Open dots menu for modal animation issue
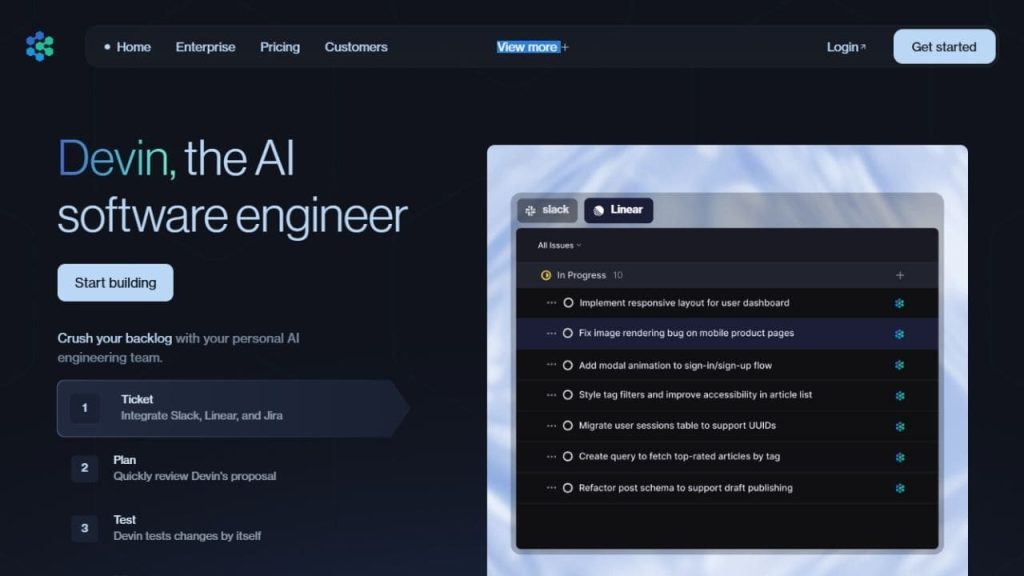 551,365
